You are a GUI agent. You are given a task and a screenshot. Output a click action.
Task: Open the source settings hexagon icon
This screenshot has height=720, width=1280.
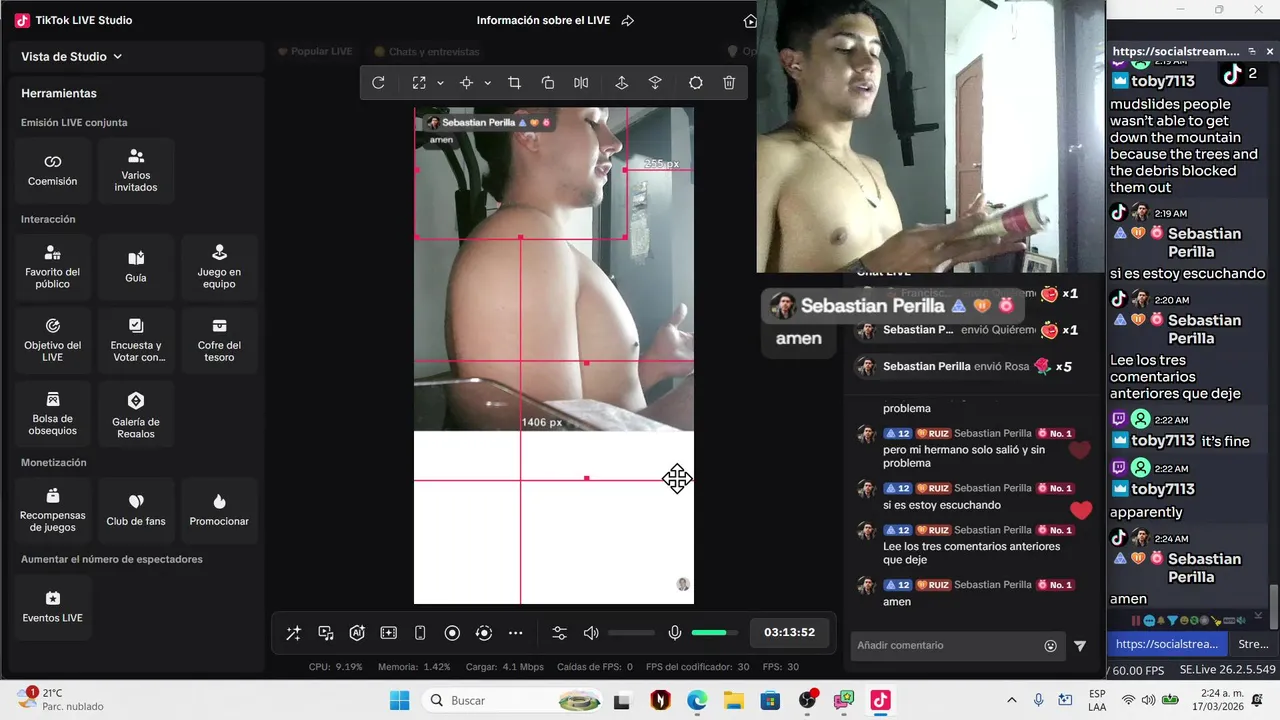click(x=696, y=83)
